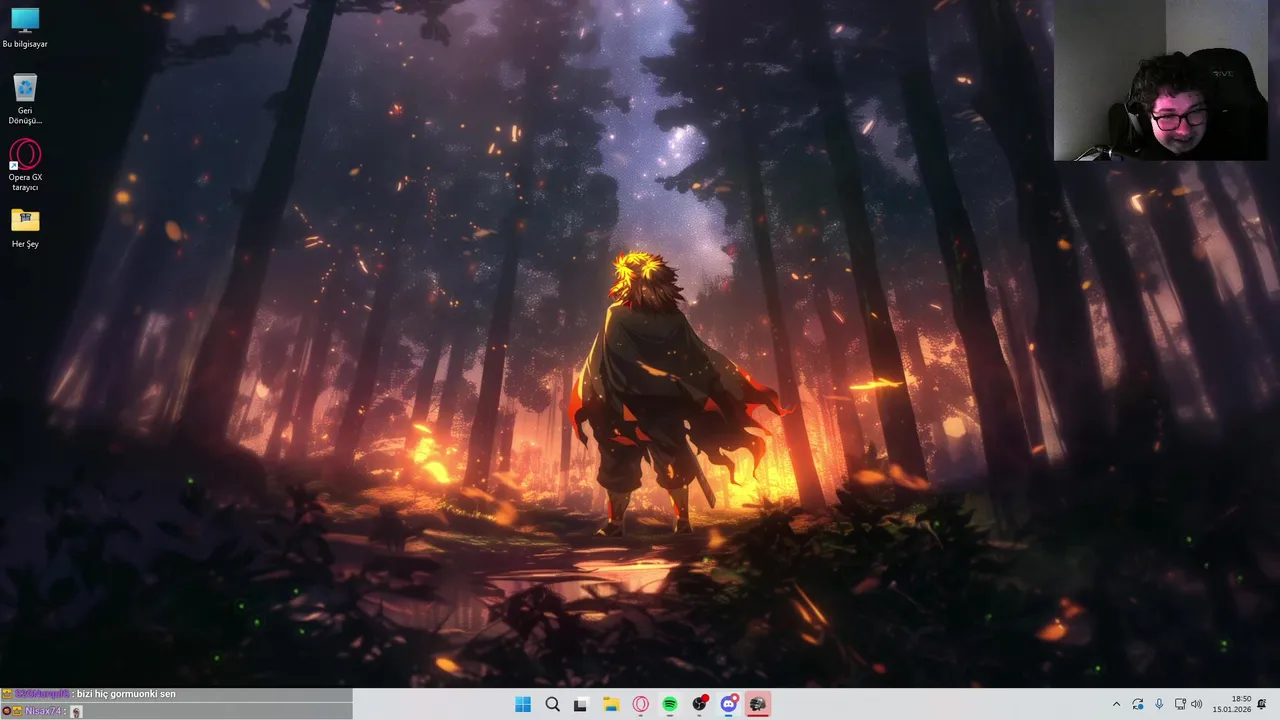Open the Bu bilgisayar desktop icon
1280x720 pixels.
tap(25, 28)
